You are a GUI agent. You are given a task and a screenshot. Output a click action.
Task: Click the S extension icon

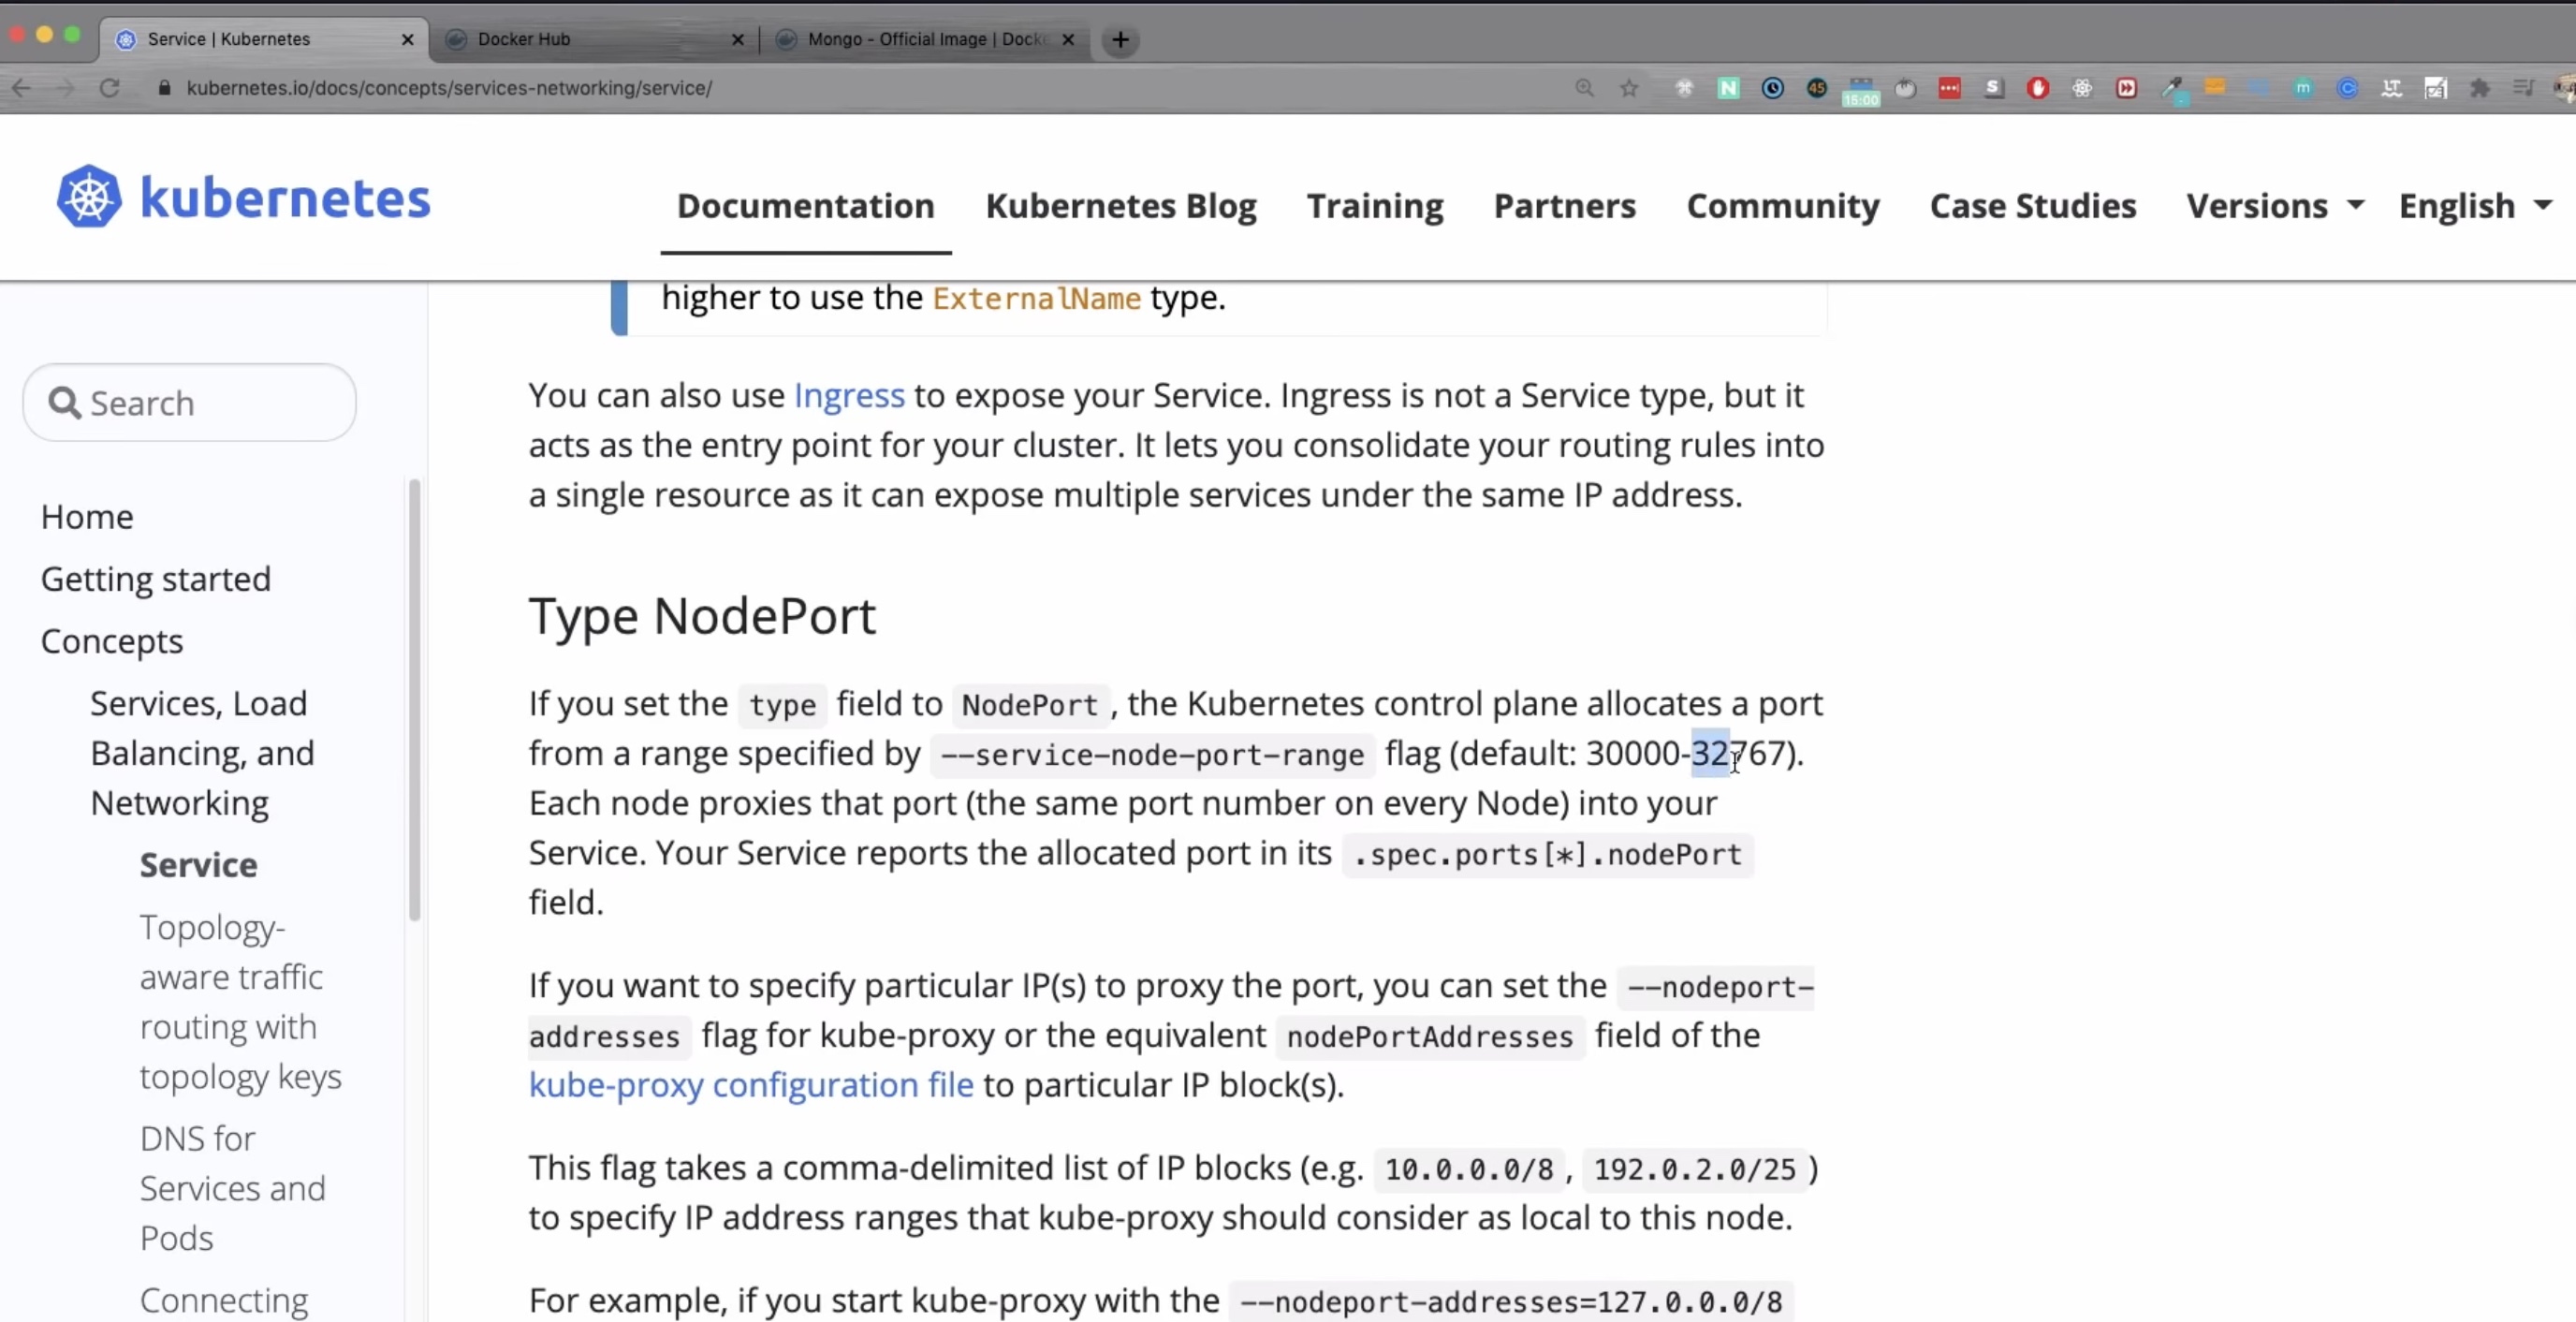click(1994, 88)
